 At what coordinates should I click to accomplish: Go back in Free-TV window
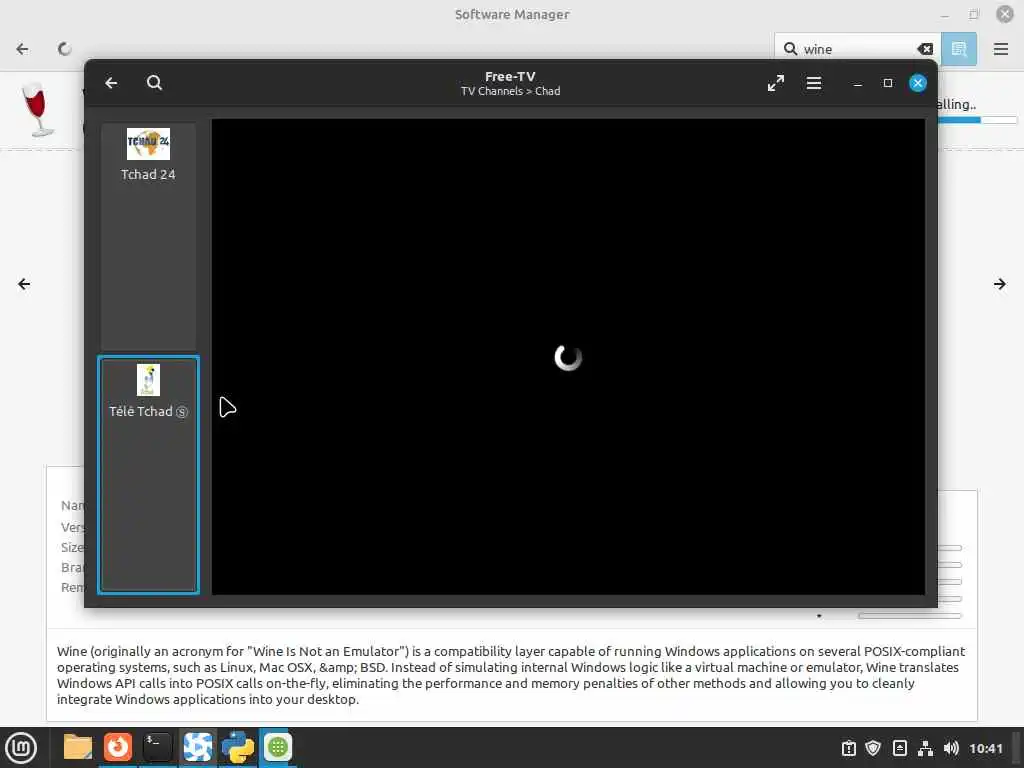[111, 83]
